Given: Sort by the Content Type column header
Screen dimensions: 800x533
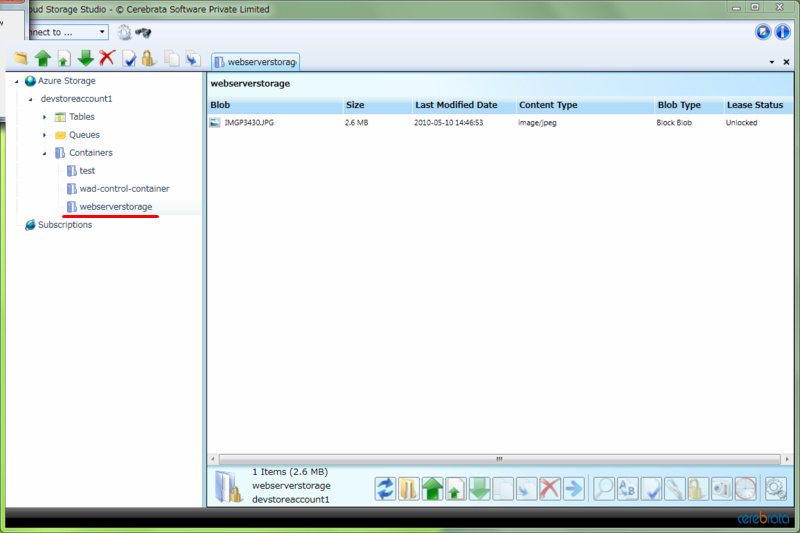Looking at the screenshot, I should (x=586, y=105).
